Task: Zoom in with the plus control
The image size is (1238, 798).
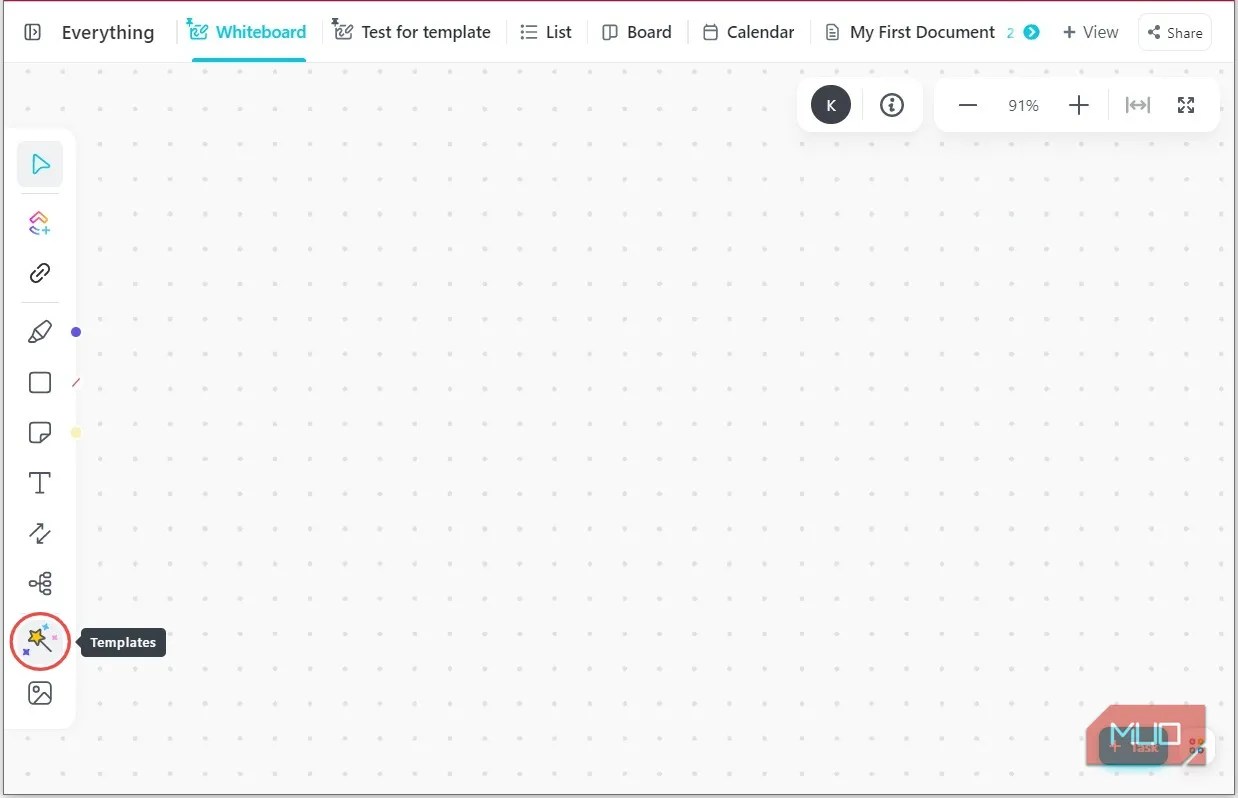Action: [1079, 105]
